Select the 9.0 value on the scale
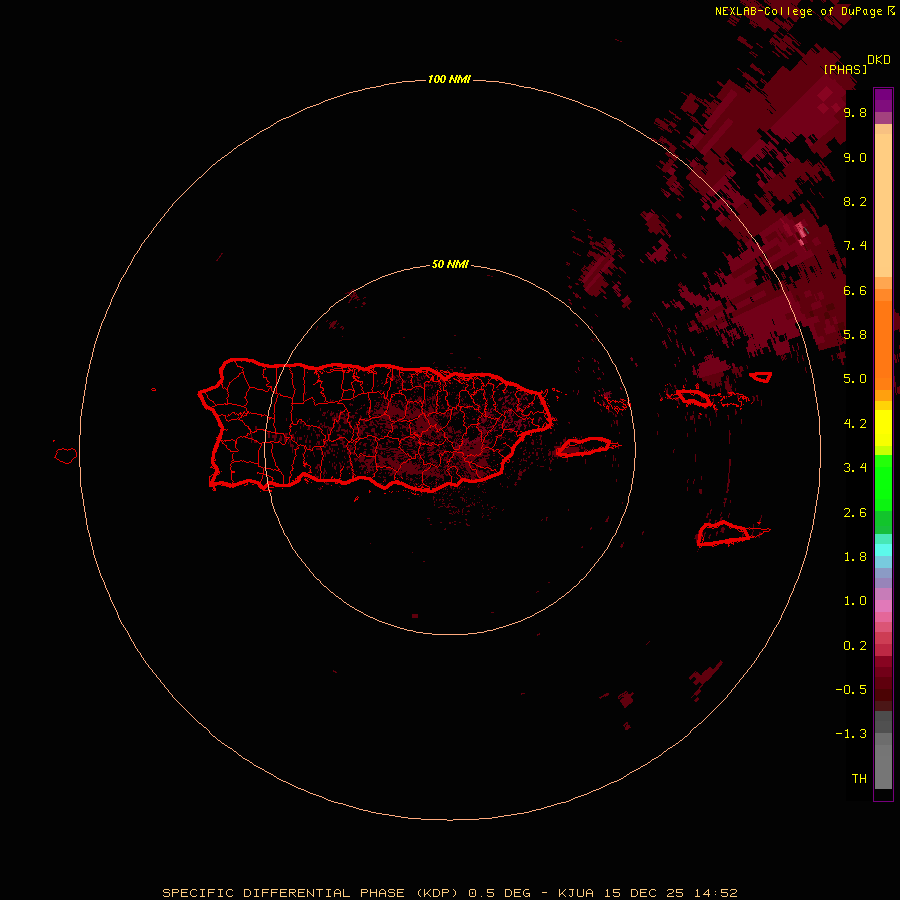This screenshot has width=900, height=900. coord(855,157)
